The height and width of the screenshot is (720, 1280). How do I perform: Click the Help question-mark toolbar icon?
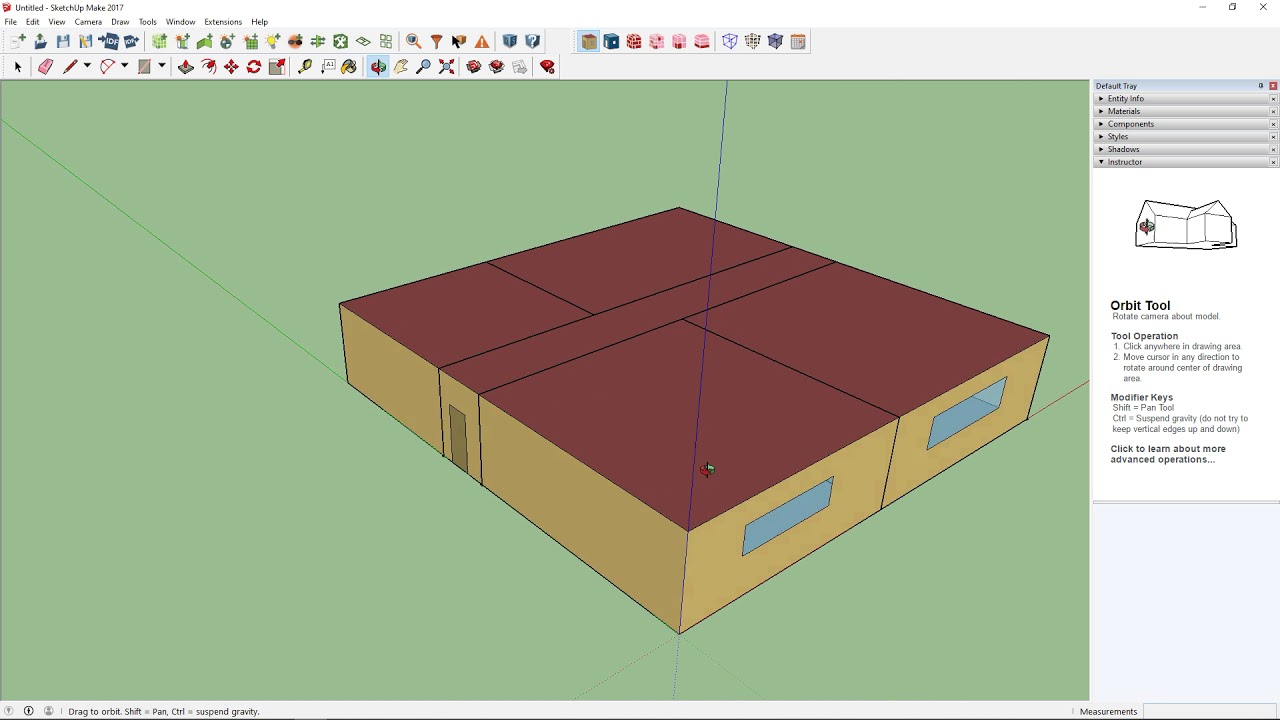point(533,41)
